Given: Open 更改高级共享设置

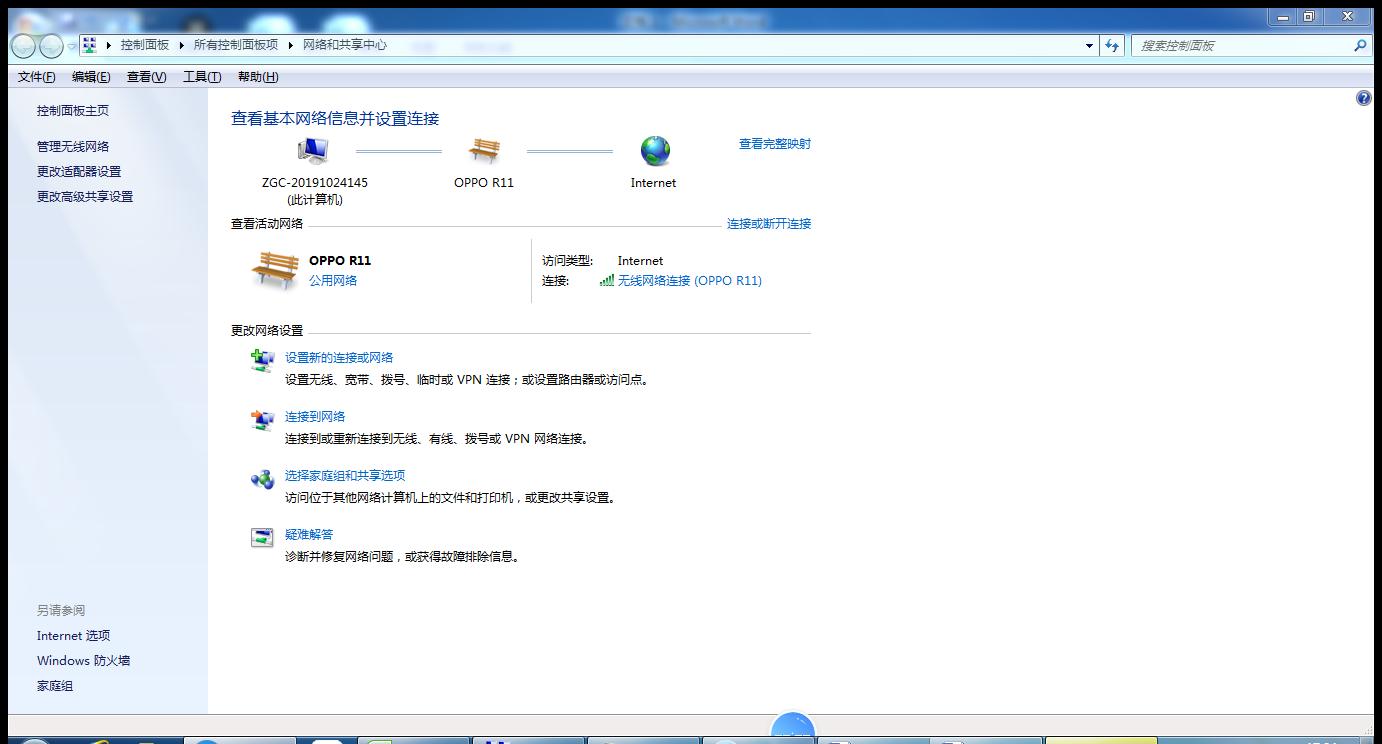Looking at the screenshot, I should pyautogui.click(x=83, y=196).
